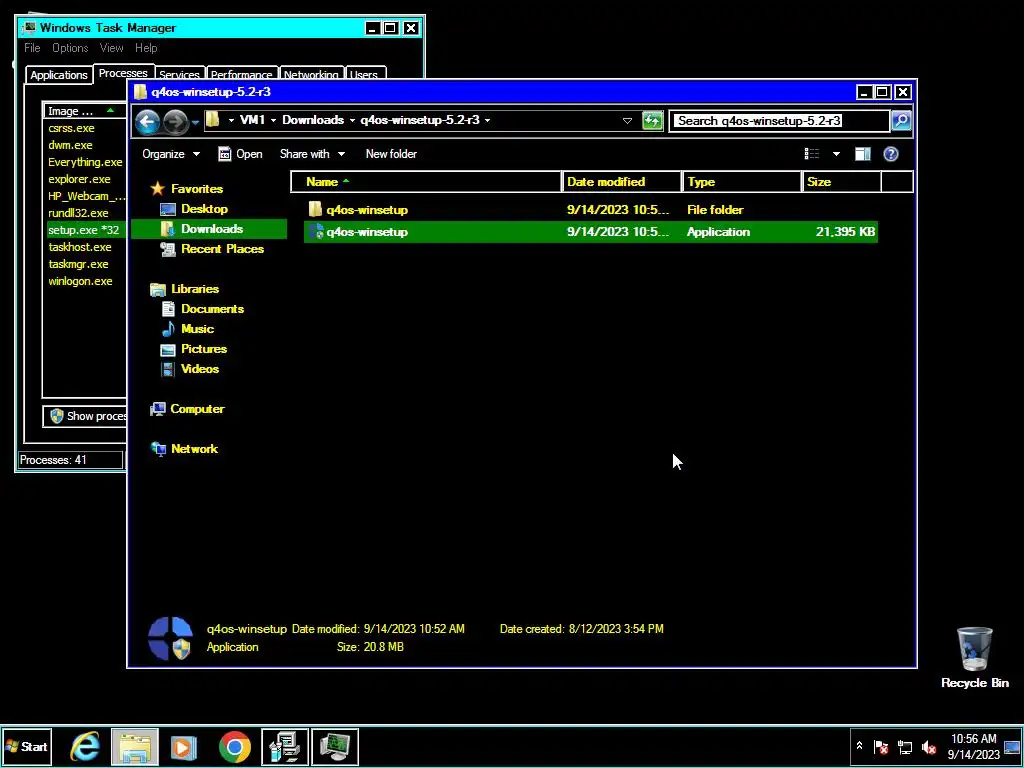Expand the dropdown arrow after Downloads in path

coord(352,120)
